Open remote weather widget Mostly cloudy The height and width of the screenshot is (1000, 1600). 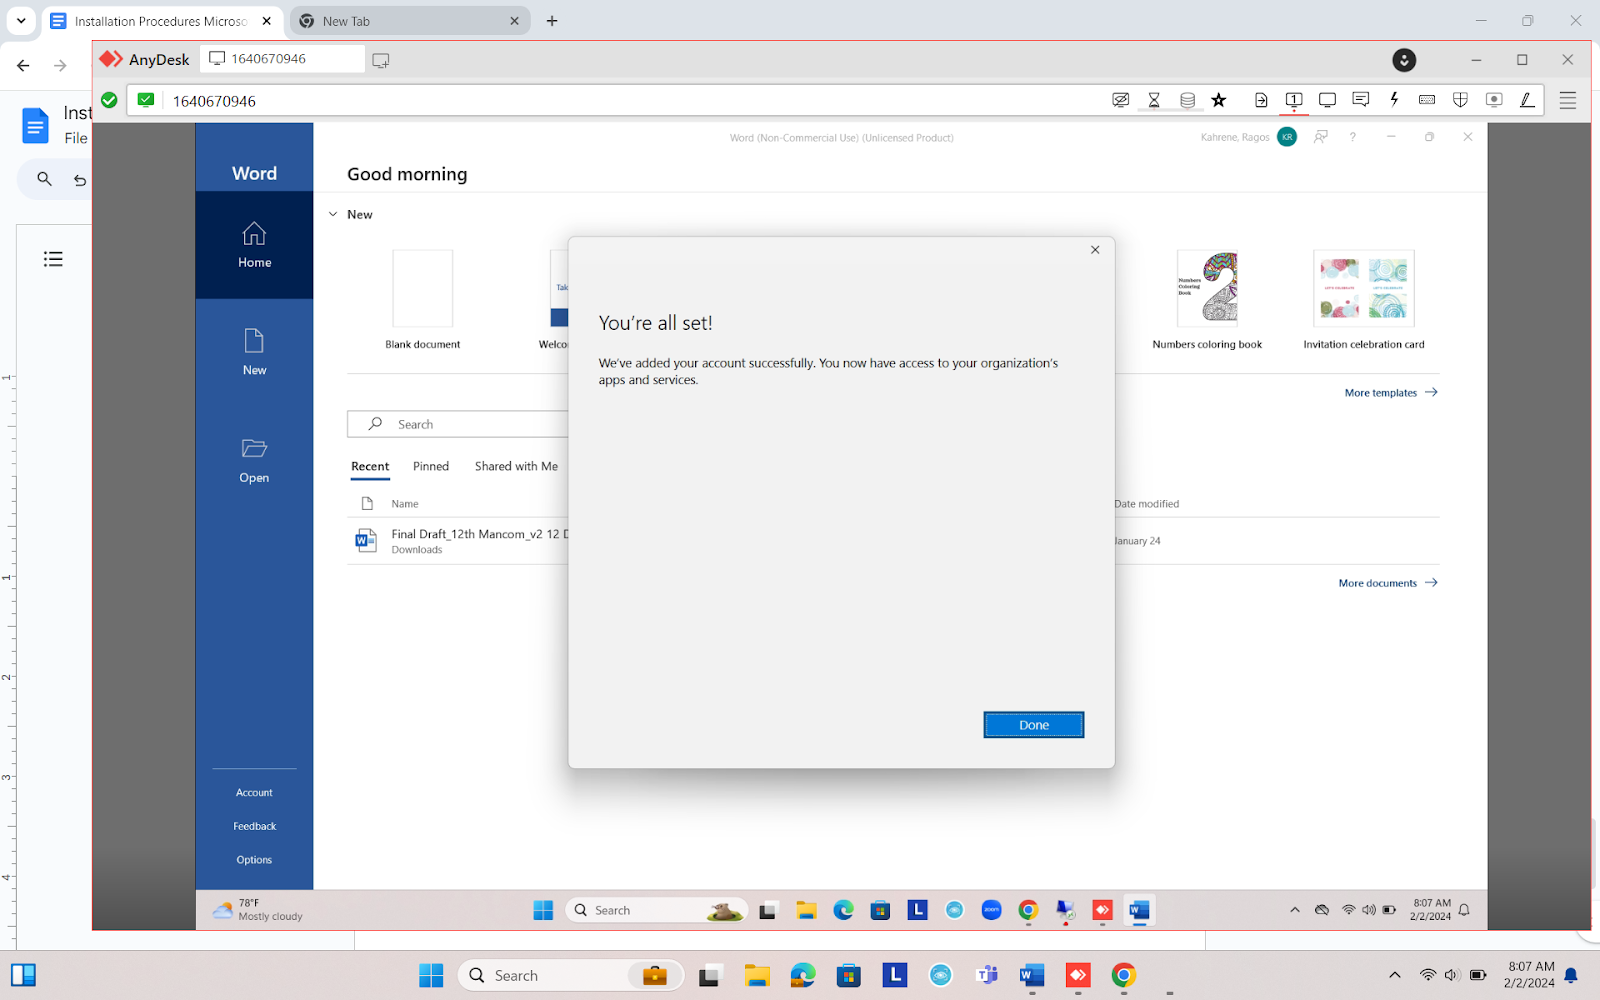tap(258, 910)
